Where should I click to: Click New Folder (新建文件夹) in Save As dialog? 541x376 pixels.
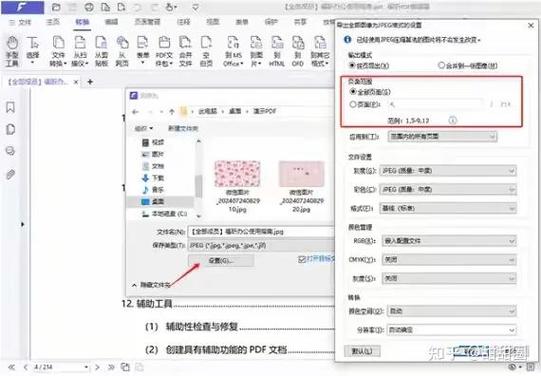(x=183, y=128)
